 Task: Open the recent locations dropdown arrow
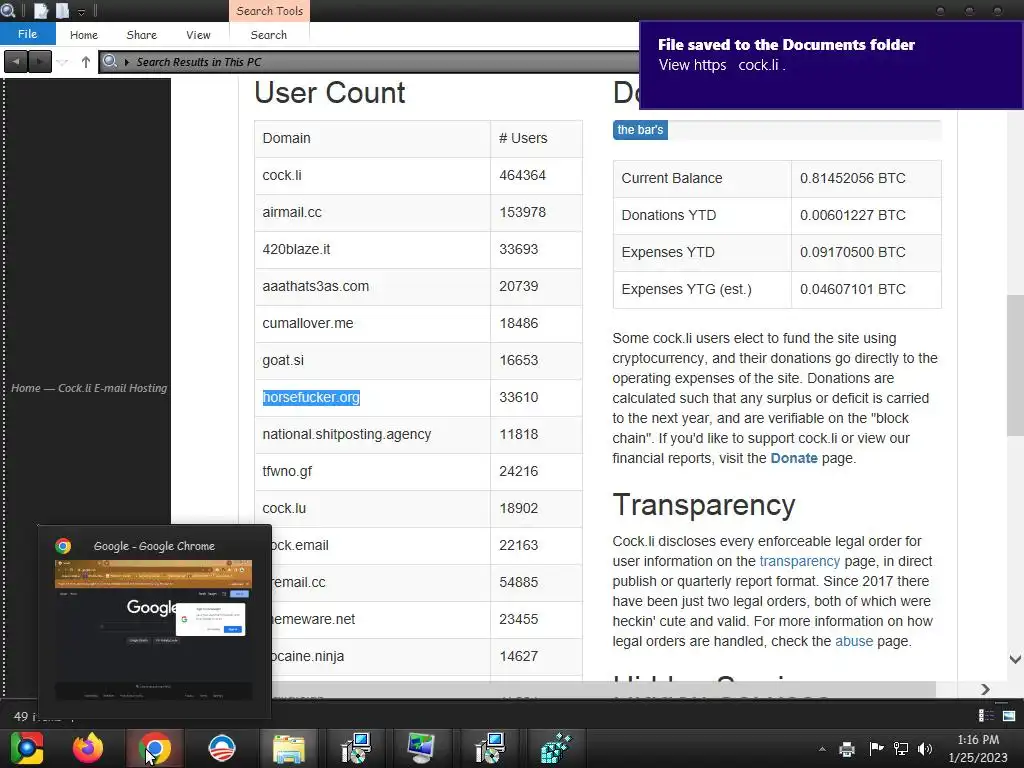(63, 62)
